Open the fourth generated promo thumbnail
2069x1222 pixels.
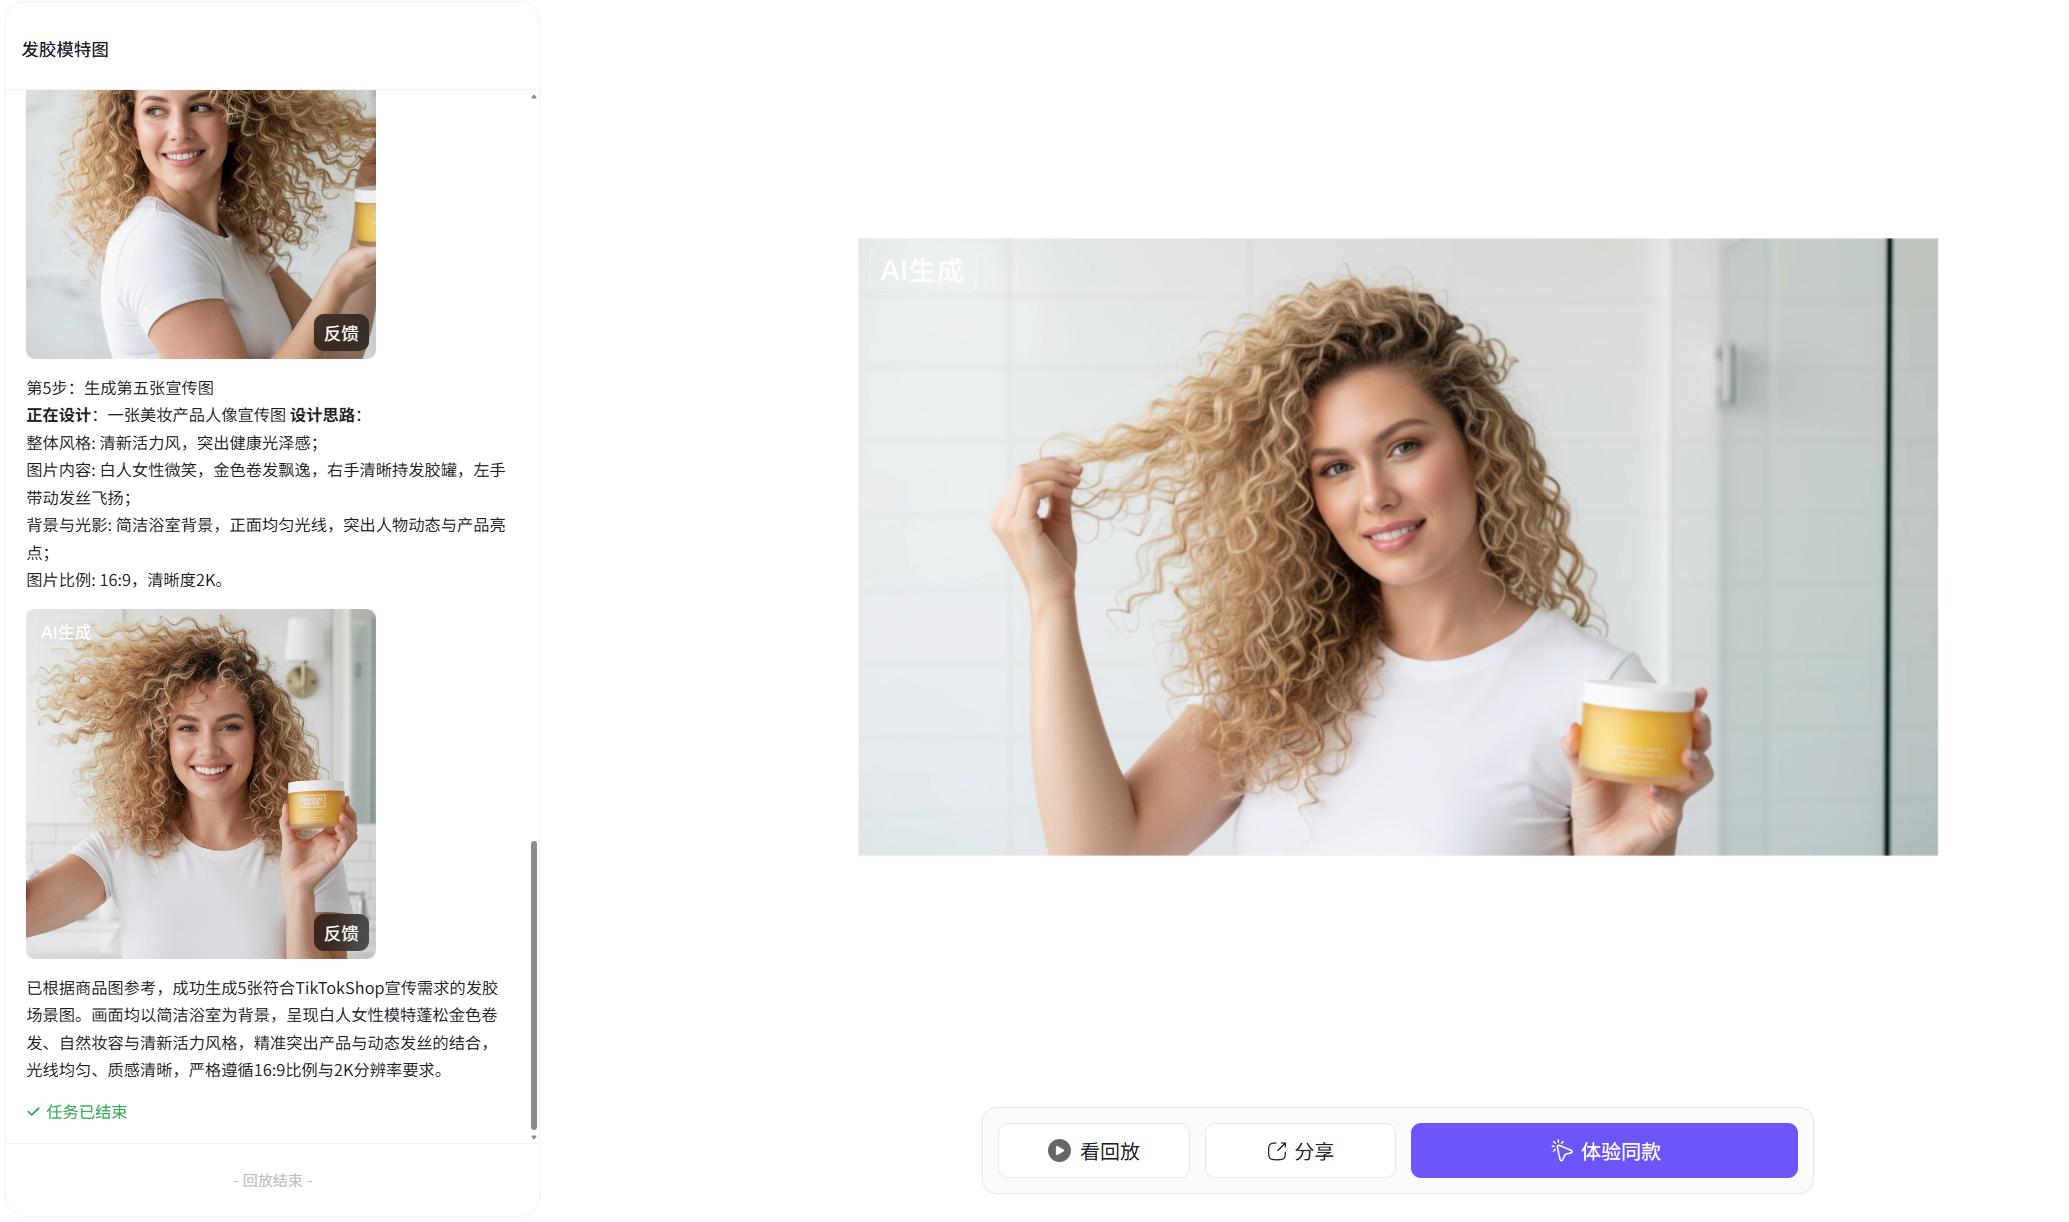[201, 224]
